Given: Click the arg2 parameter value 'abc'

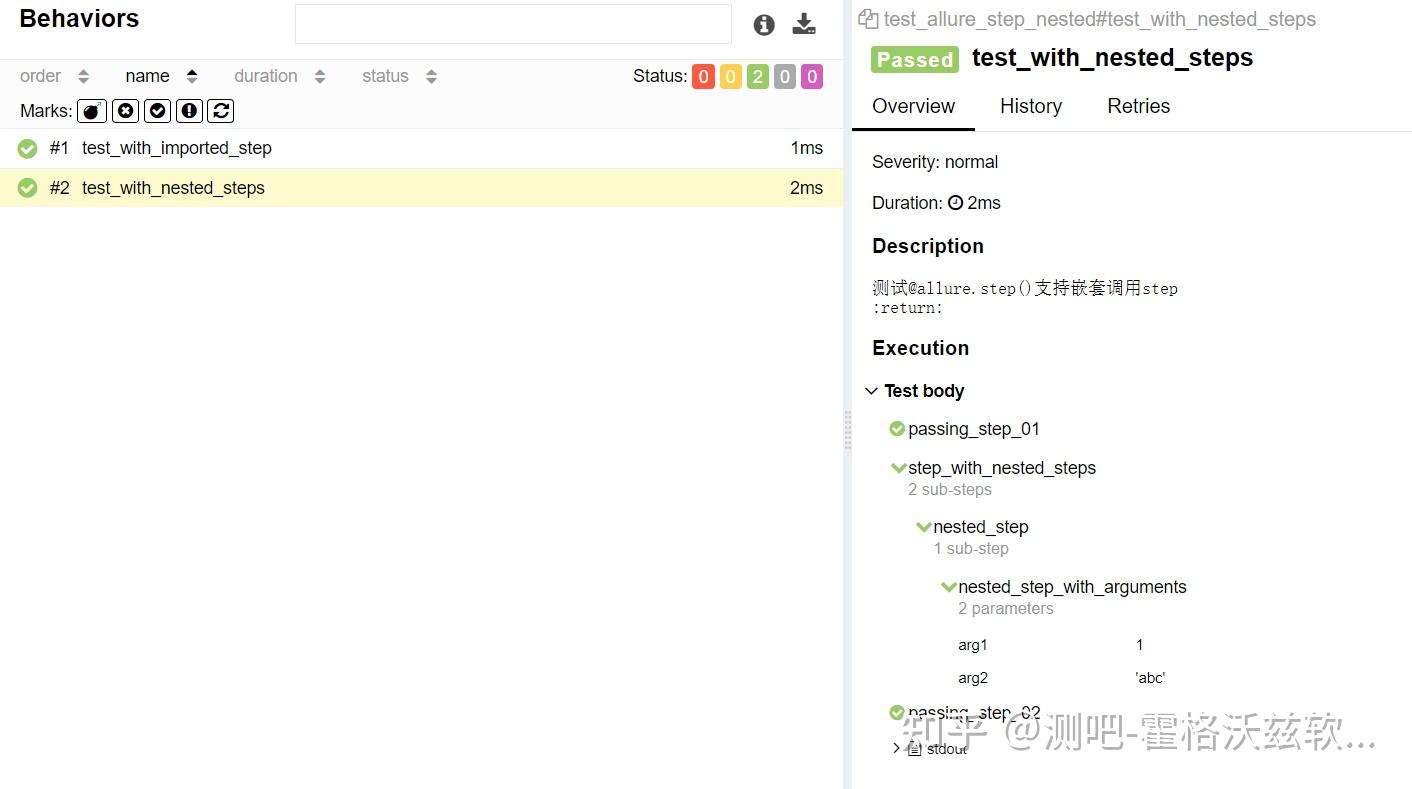Looking at the screenshot, I should point(1150,678).
